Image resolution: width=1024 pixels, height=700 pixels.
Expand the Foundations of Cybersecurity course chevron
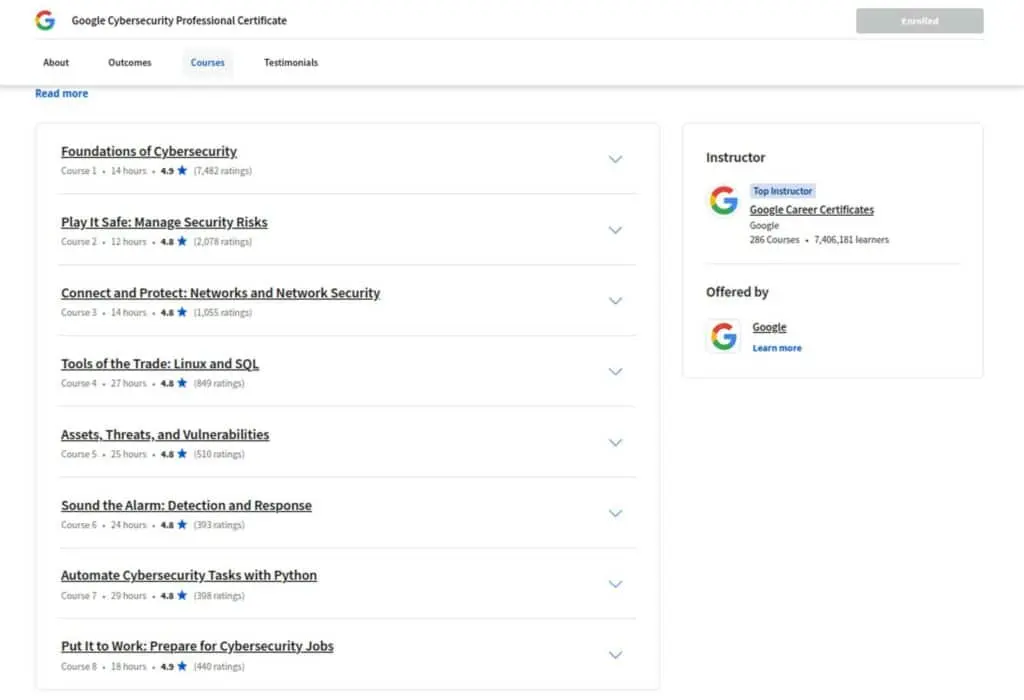click(615, 159)
